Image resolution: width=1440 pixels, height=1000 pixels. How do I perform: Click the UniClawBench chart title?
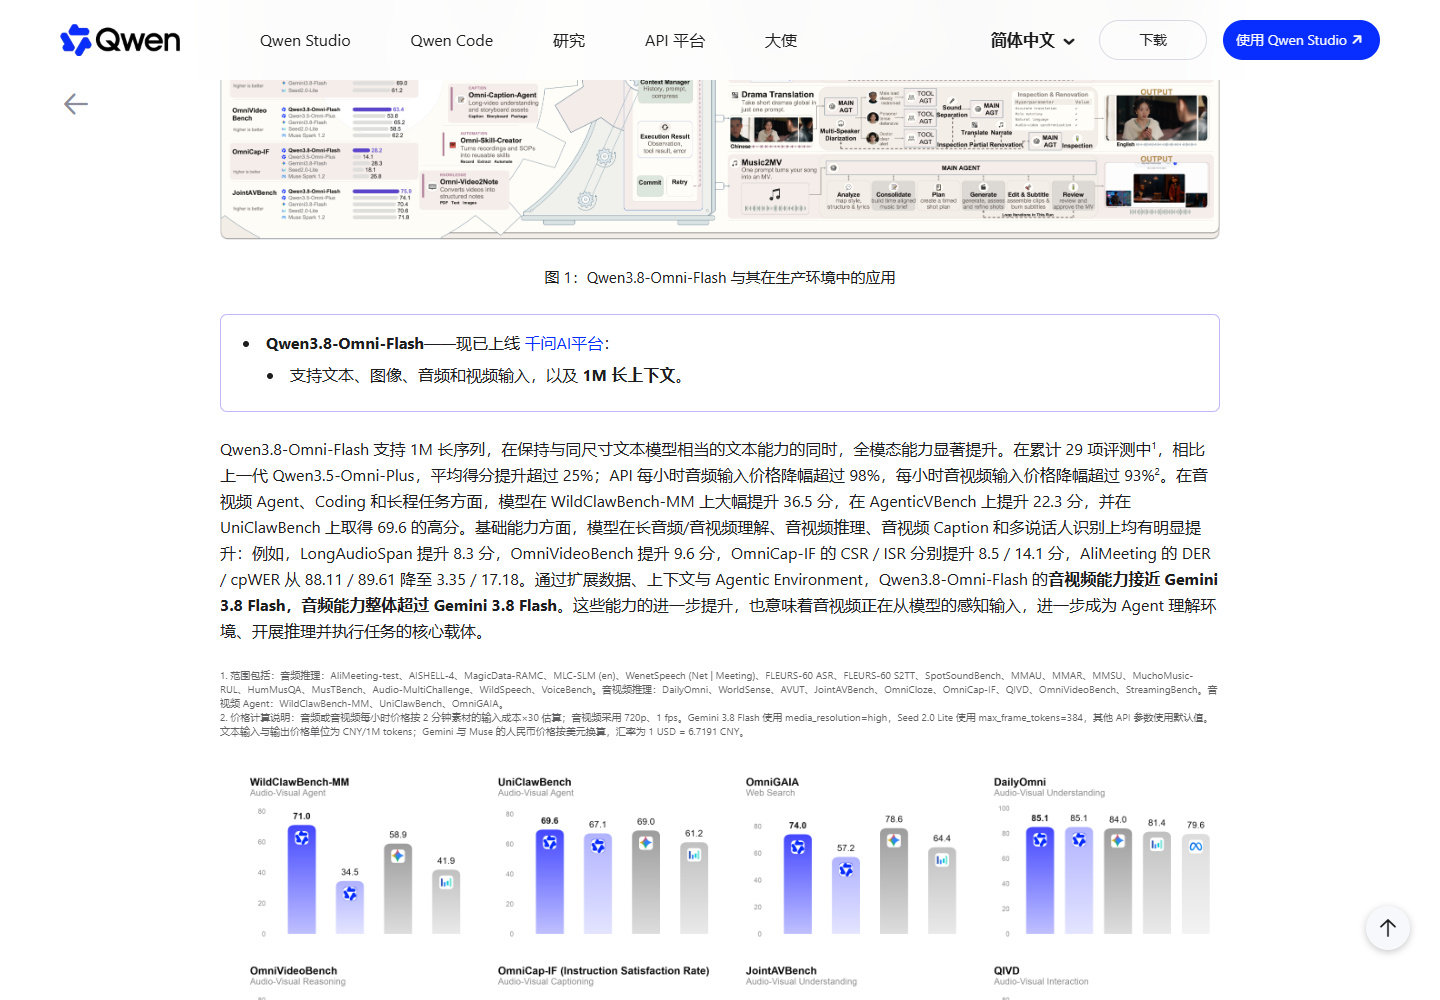pos(534,782)
